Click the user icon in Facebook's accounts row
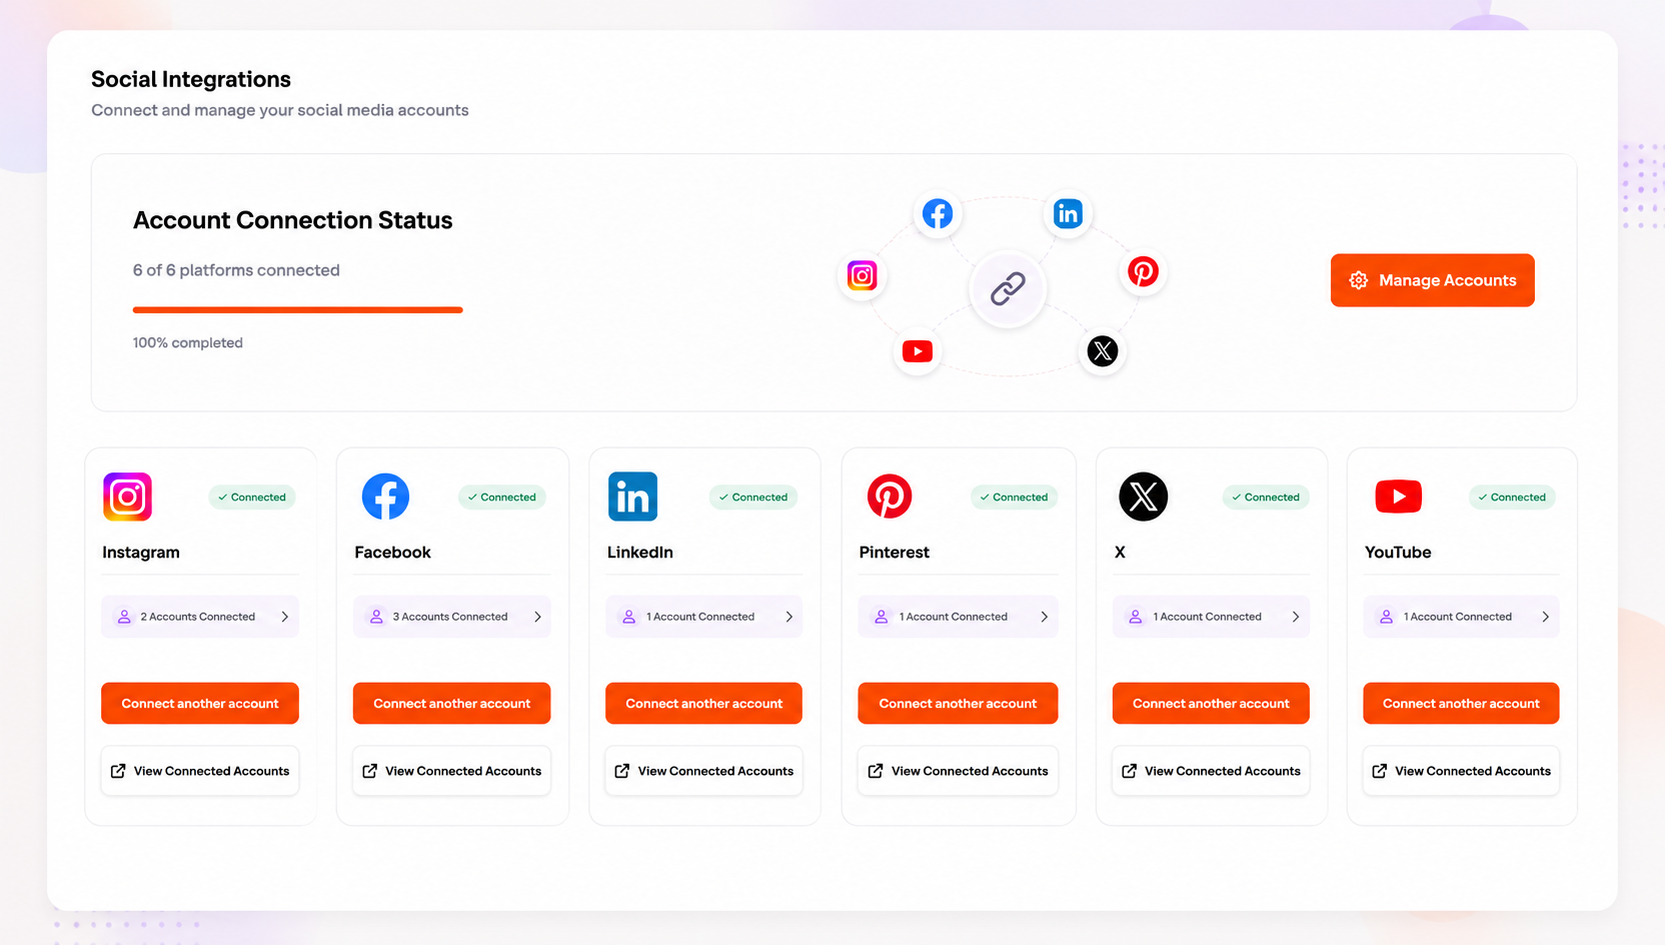The image size is (1665, 945). pyautogui.click(x=376, y=617)
